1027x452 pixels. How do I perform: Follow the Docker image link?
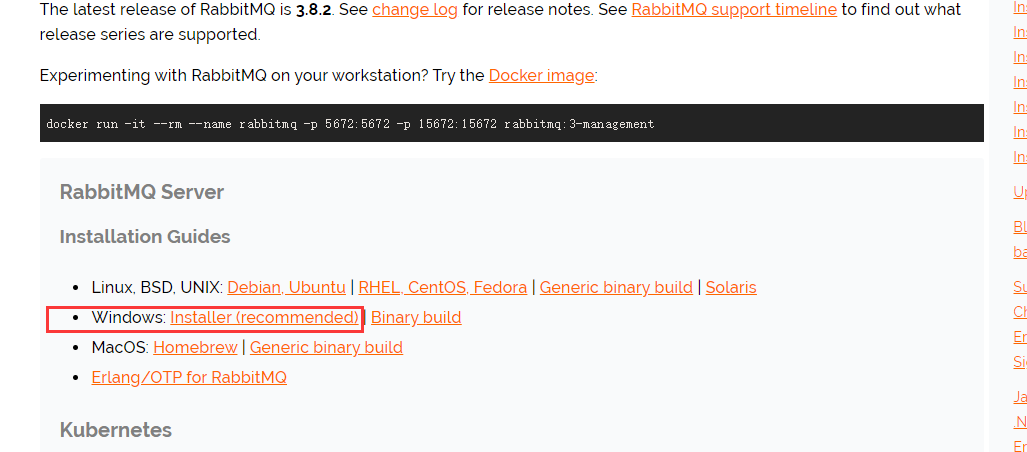point(541,76)
